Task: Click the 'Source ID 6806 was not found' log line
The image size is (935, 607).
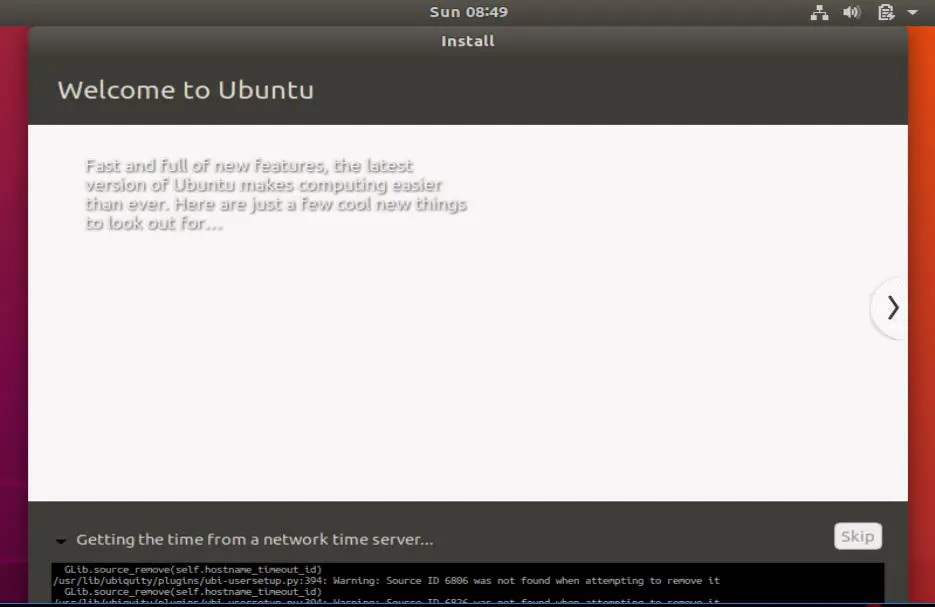Action: 386,580
